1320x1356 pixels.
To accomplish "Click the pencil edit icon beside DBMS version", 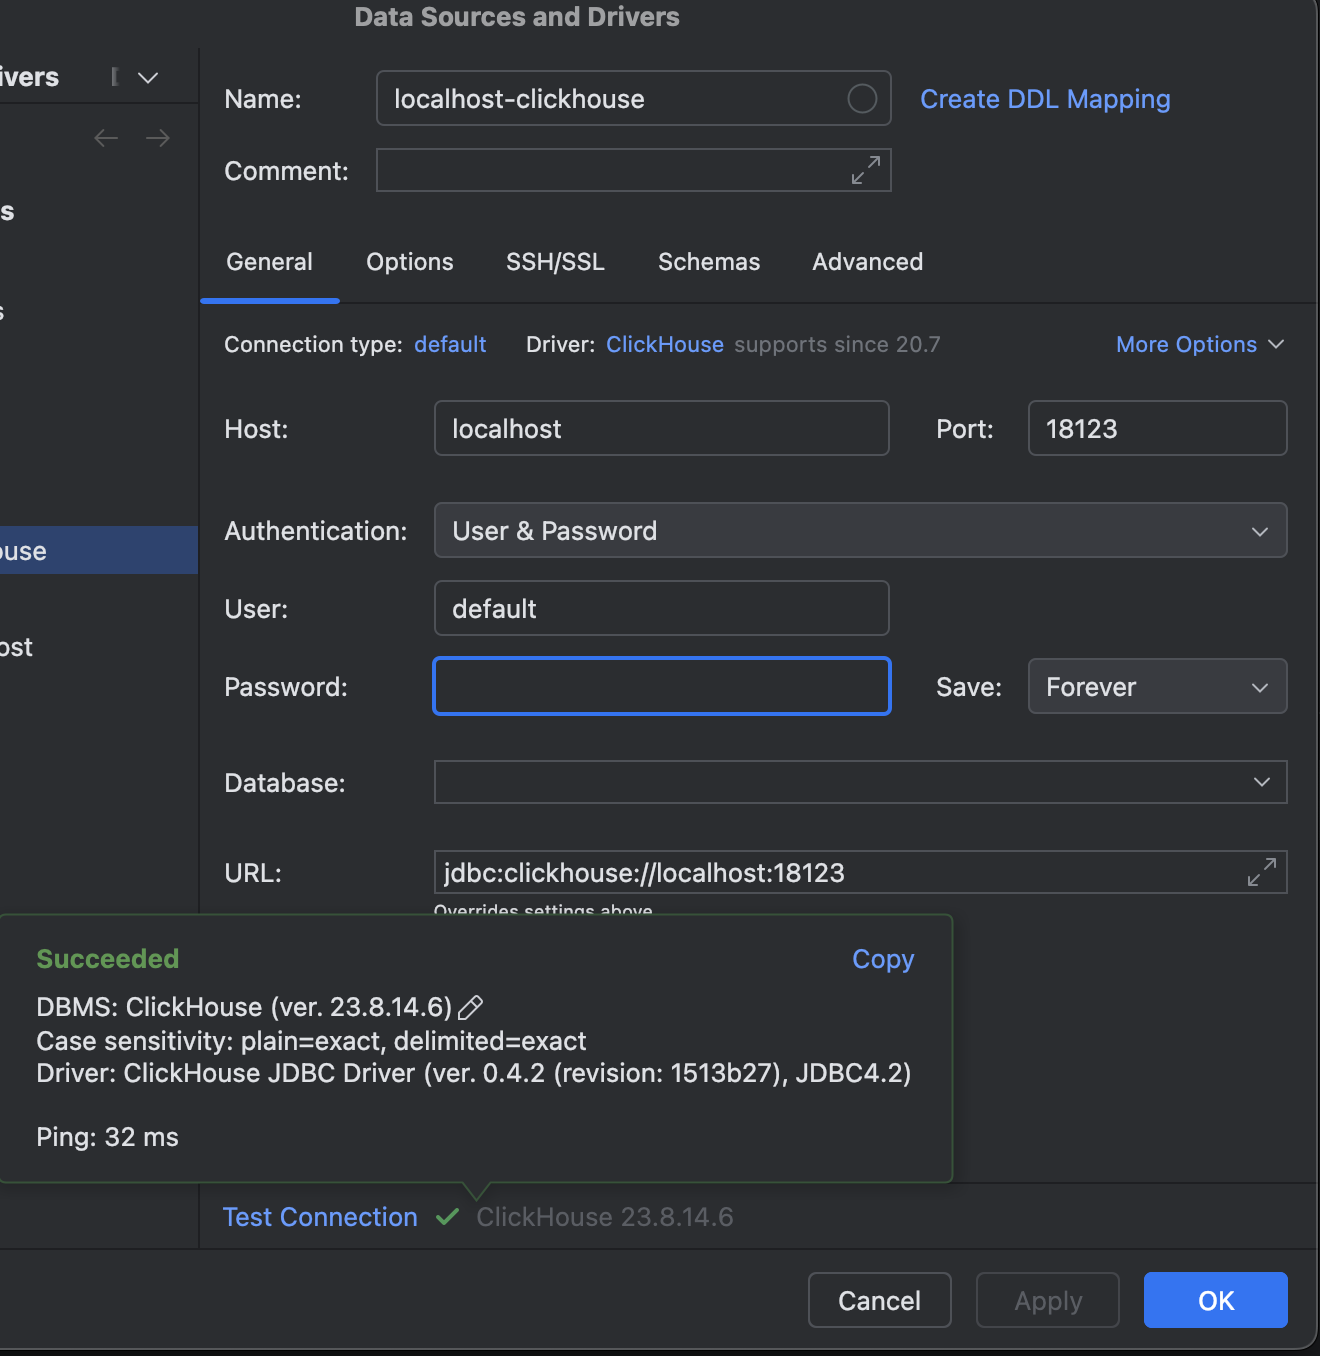I will (470, 1007).
